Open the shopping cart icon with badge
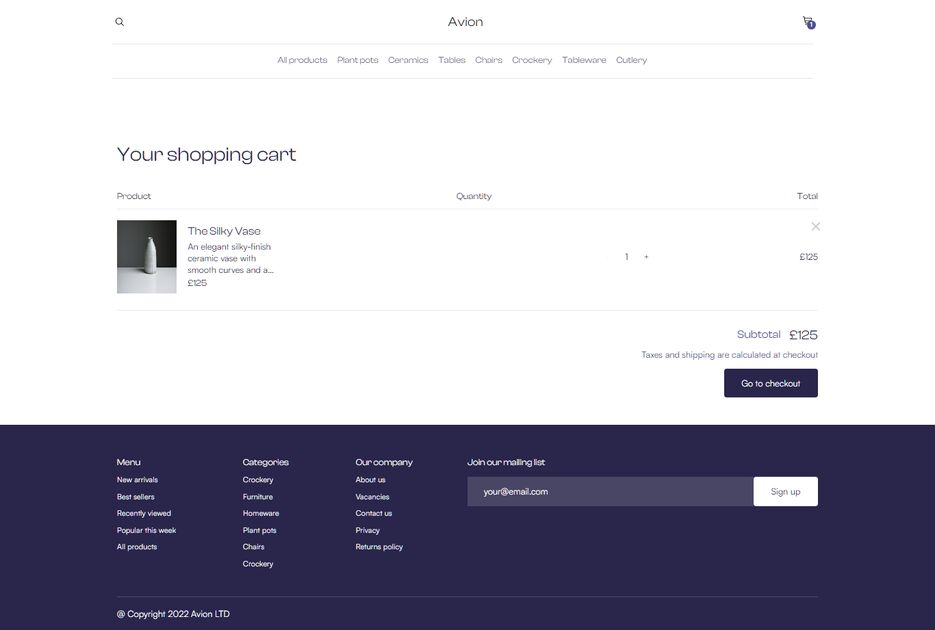Screen dimensions: 935x630 tap(809, 23)
